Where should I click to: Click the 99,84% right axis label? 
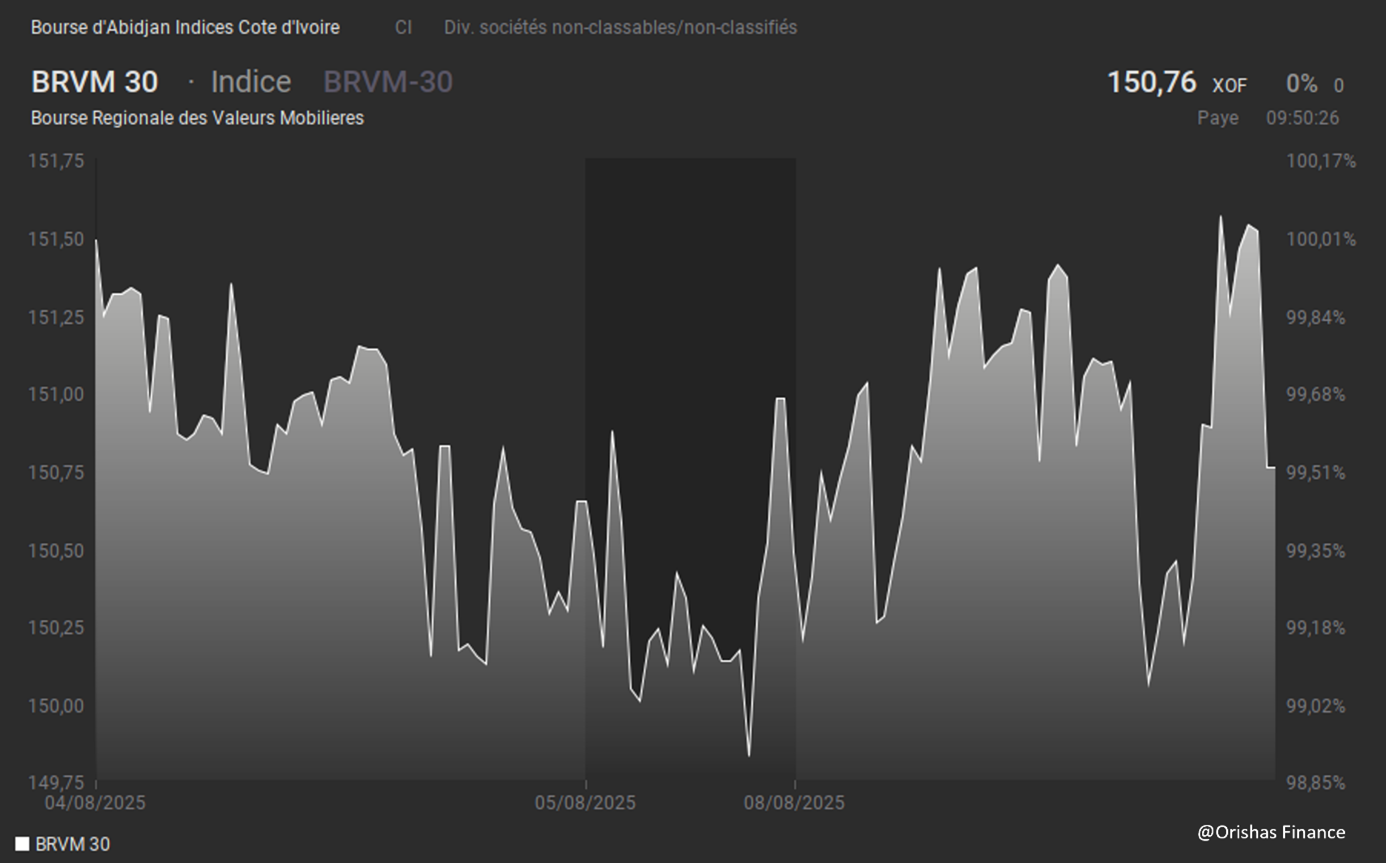[x=1317, y=317]
